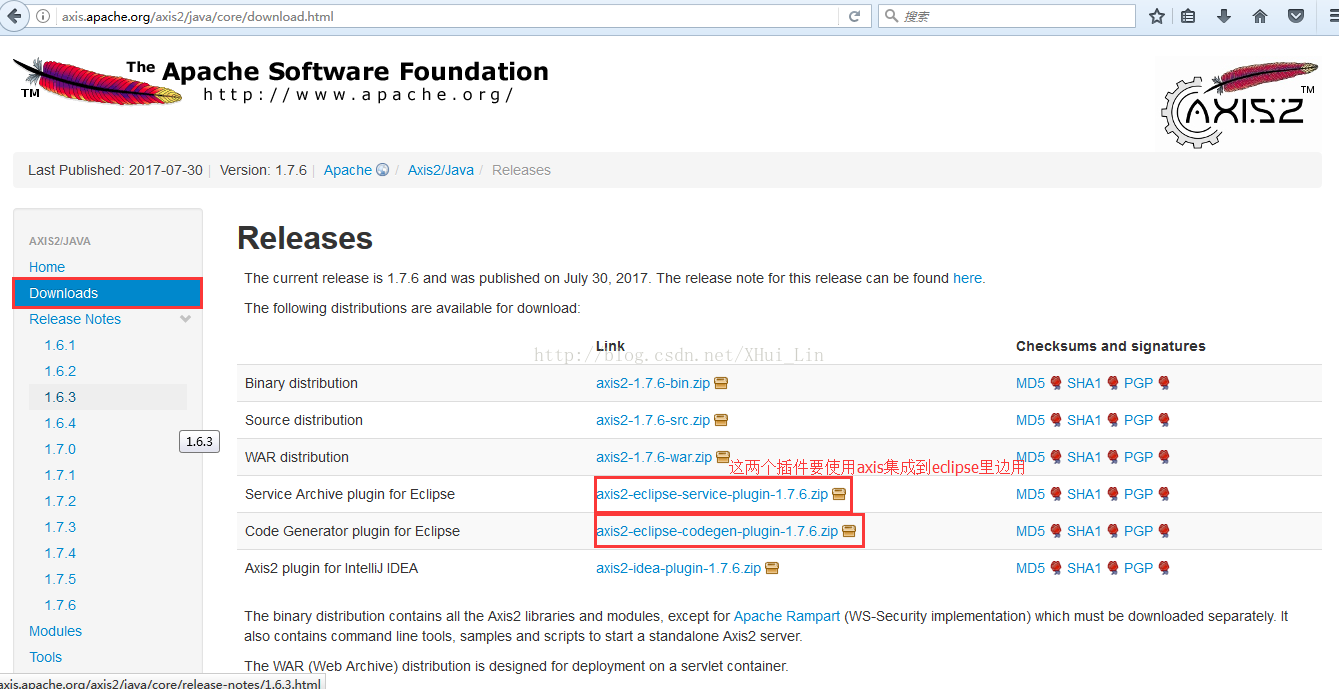Open 1.6.3 release notes
This screenshot has height=689, width=1339.
(60, 397)
